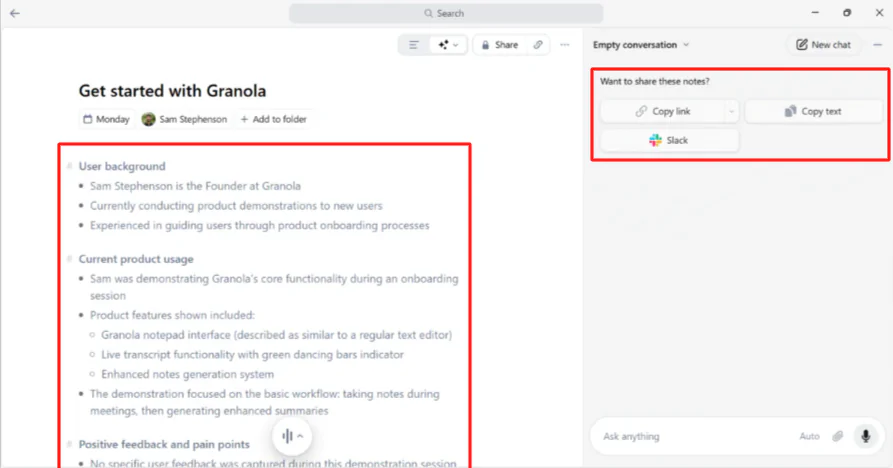Click the microphone icon in chat box
The height and width of the screenshot is (468, 893).
point(866,436)
